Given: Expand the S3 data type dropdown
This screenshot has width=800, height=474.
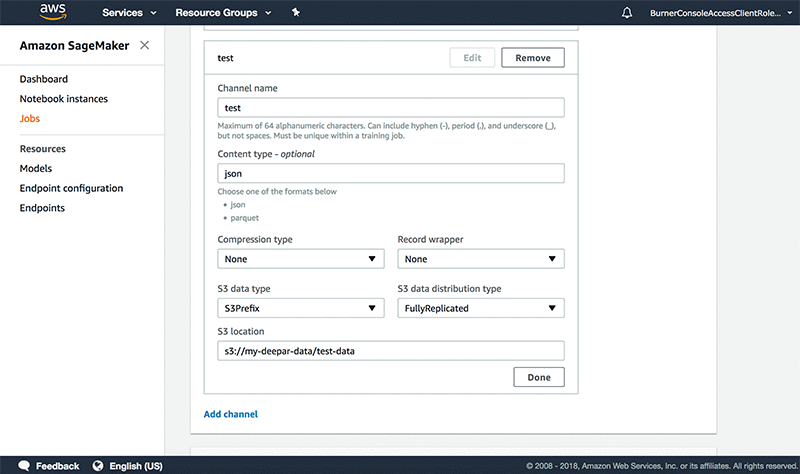Looking at the screenshot, I should point(301,308).
